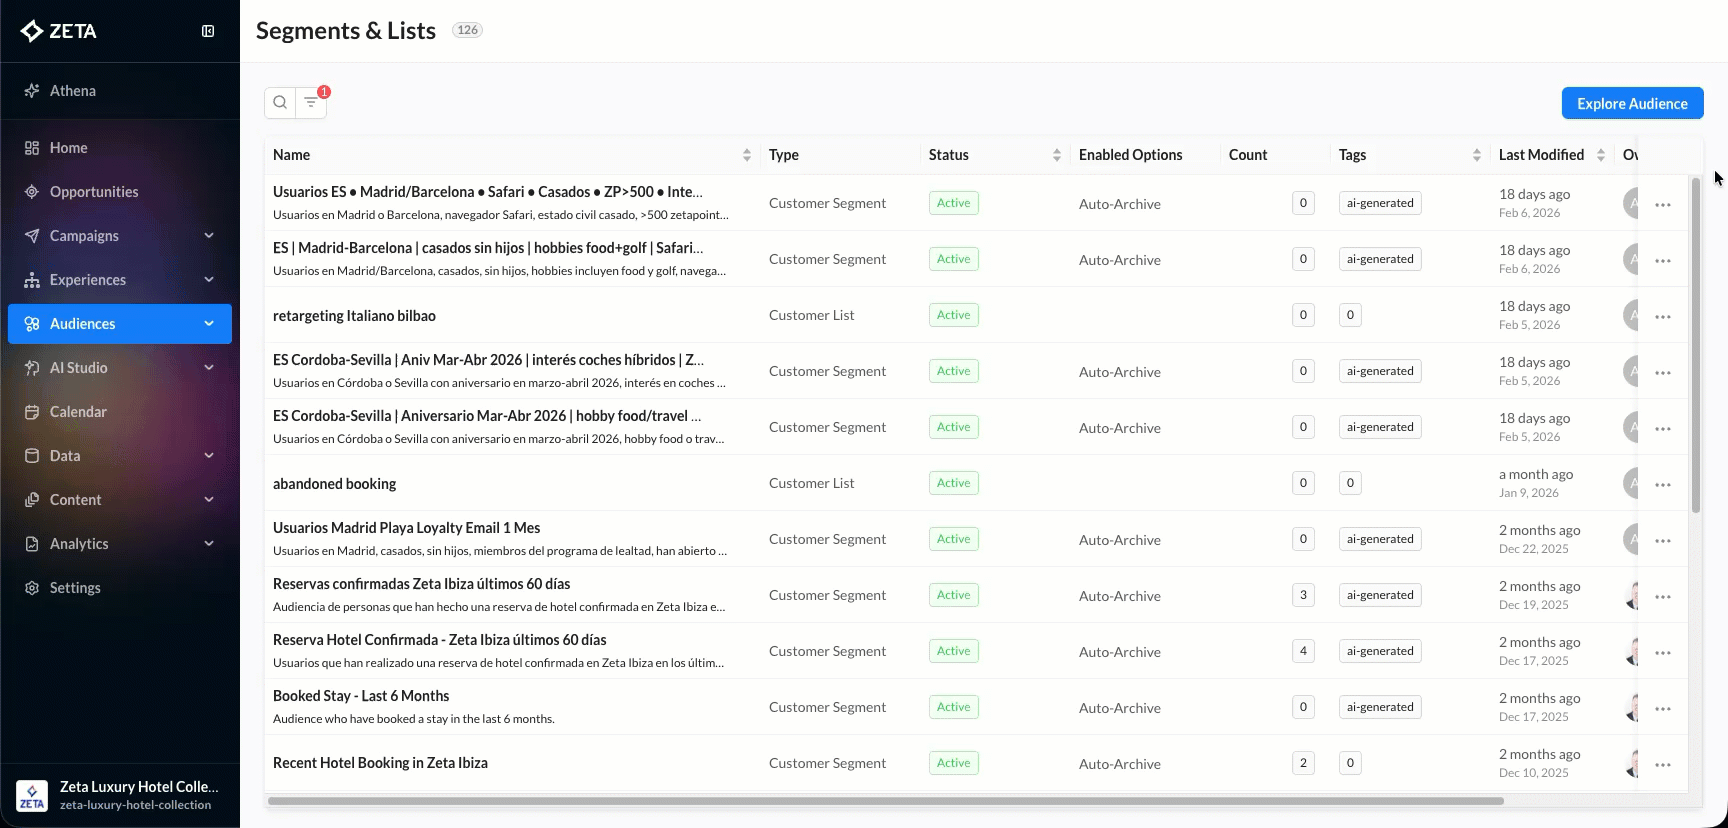The height and width of the screenshot is (828, 1728).
Task: Click the horizontal scrollbar below the table
Action: coord(885,801)
